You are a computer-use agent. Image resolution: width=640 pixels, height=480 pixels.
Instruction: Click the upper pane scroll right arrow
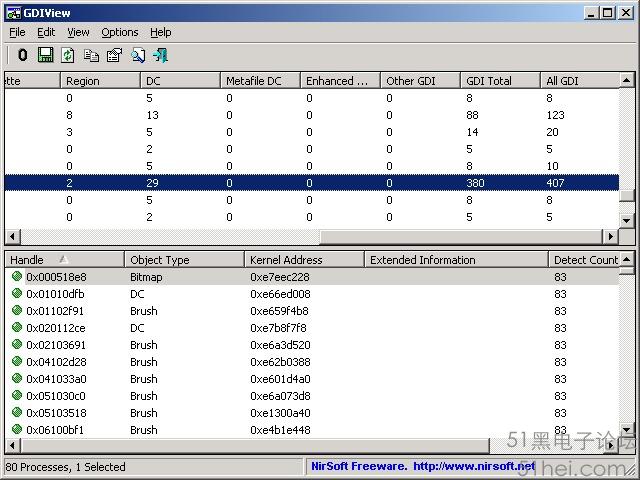tap(611, 236)
